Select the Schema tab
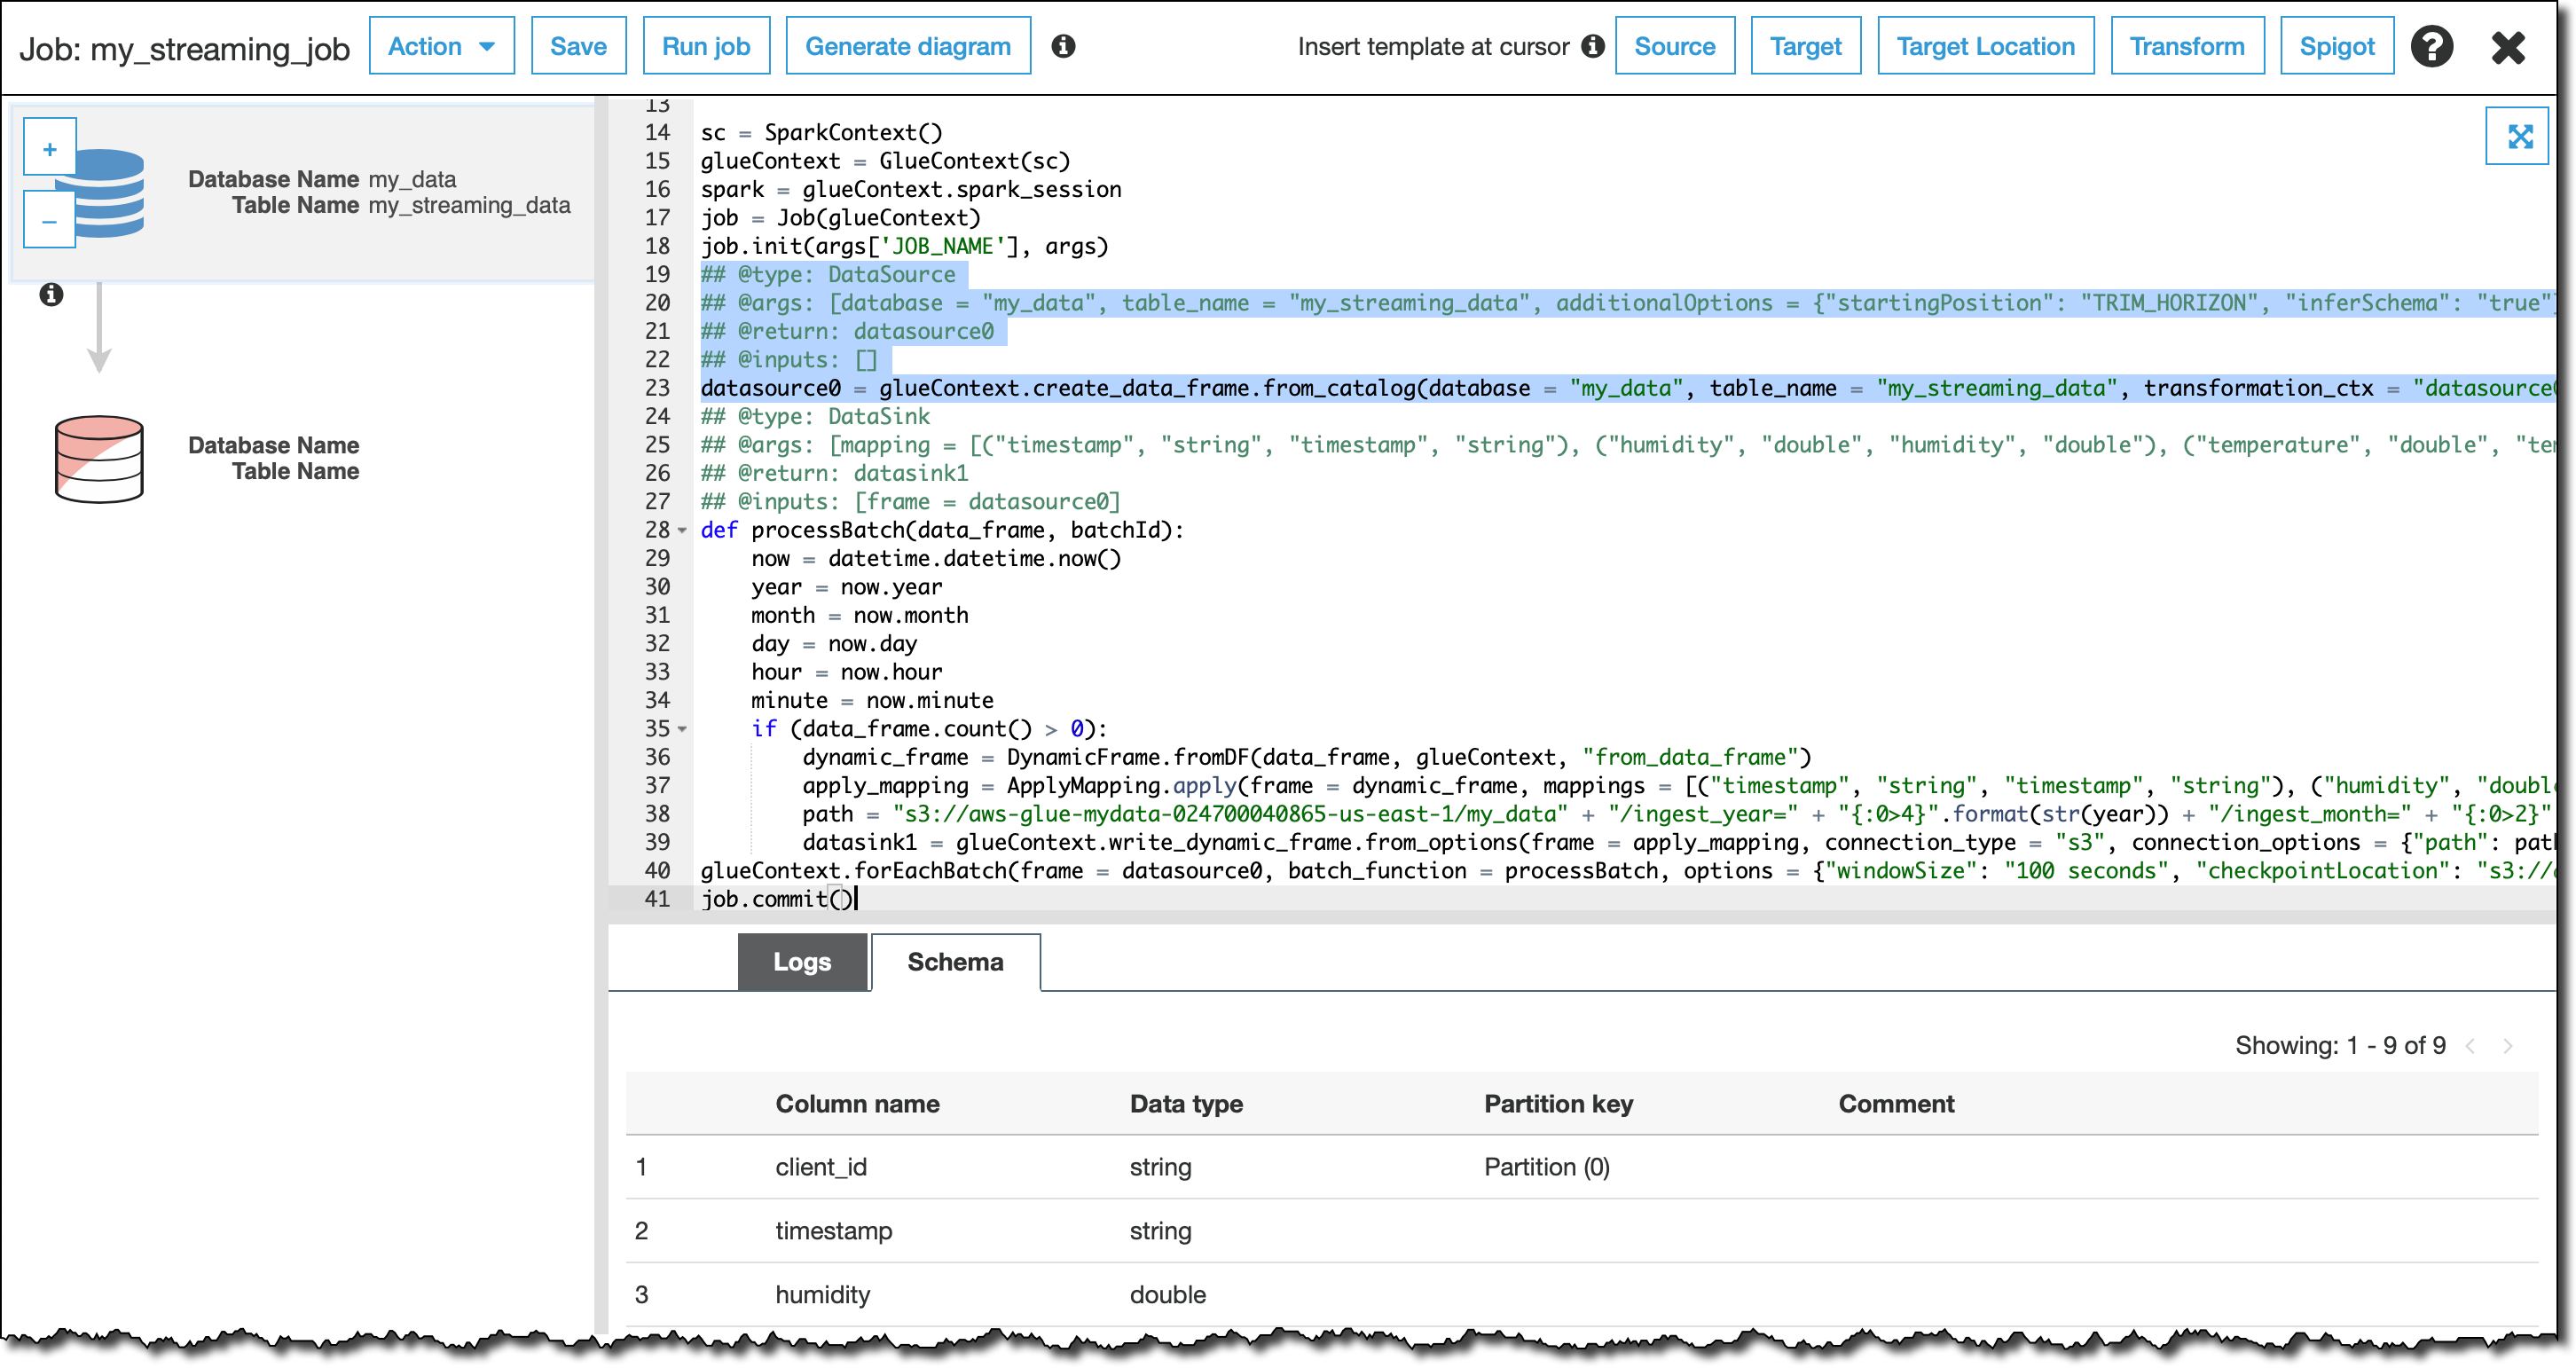 pos(955,961)
